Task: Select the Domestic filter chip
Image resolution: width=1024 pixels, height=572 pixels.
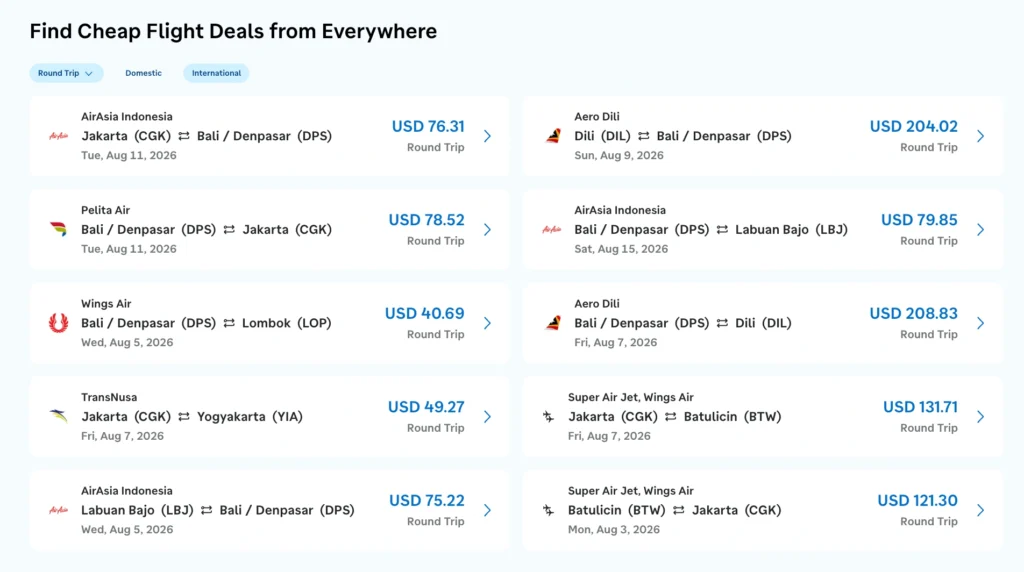Action: click(x=143, y=73)
